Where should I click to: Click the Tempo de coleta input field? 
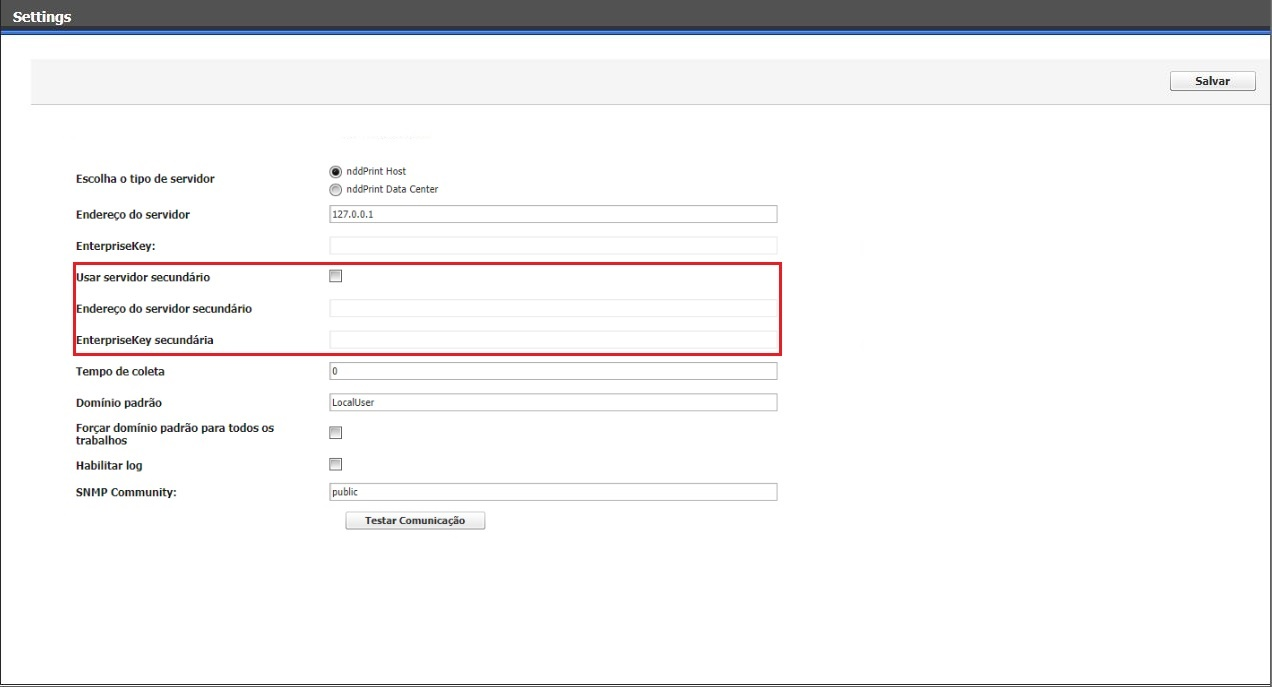click(553, 371)
